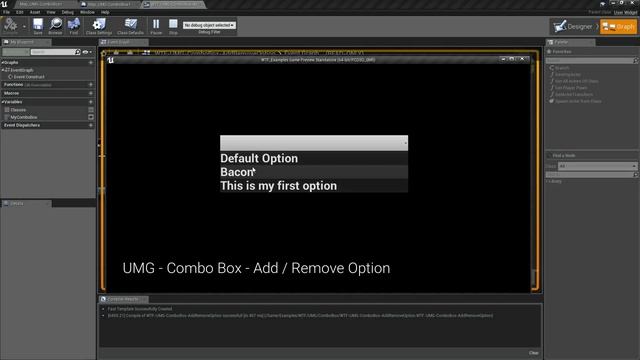This screenshot has height=360, width=640.
Task: Click the Compile toolbar icon
Action: (11, 25)
